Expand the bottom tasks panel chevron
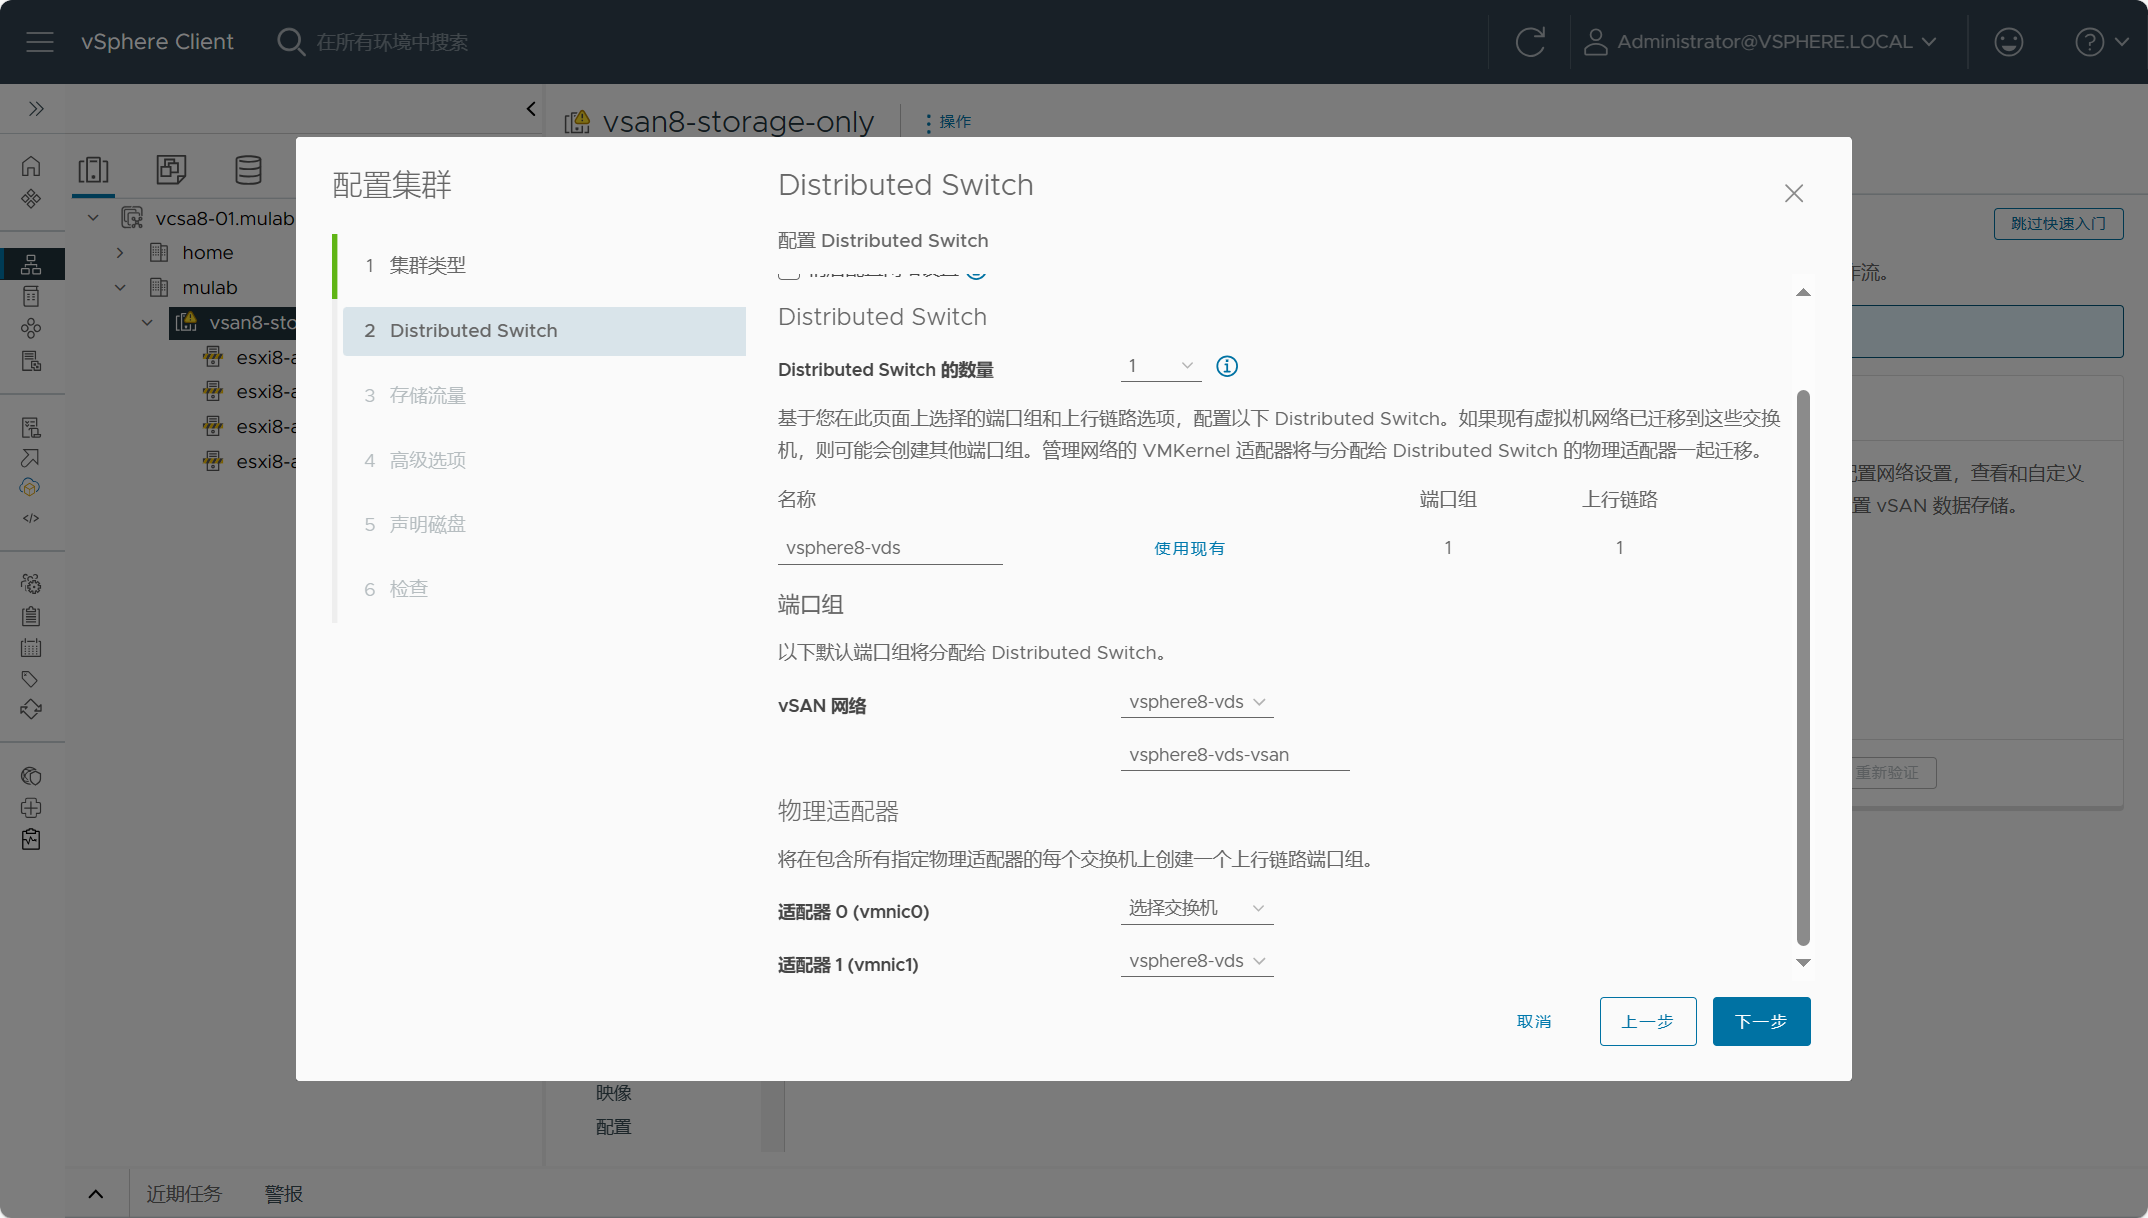The image size is (2148, 1218). coord(96,1194)
